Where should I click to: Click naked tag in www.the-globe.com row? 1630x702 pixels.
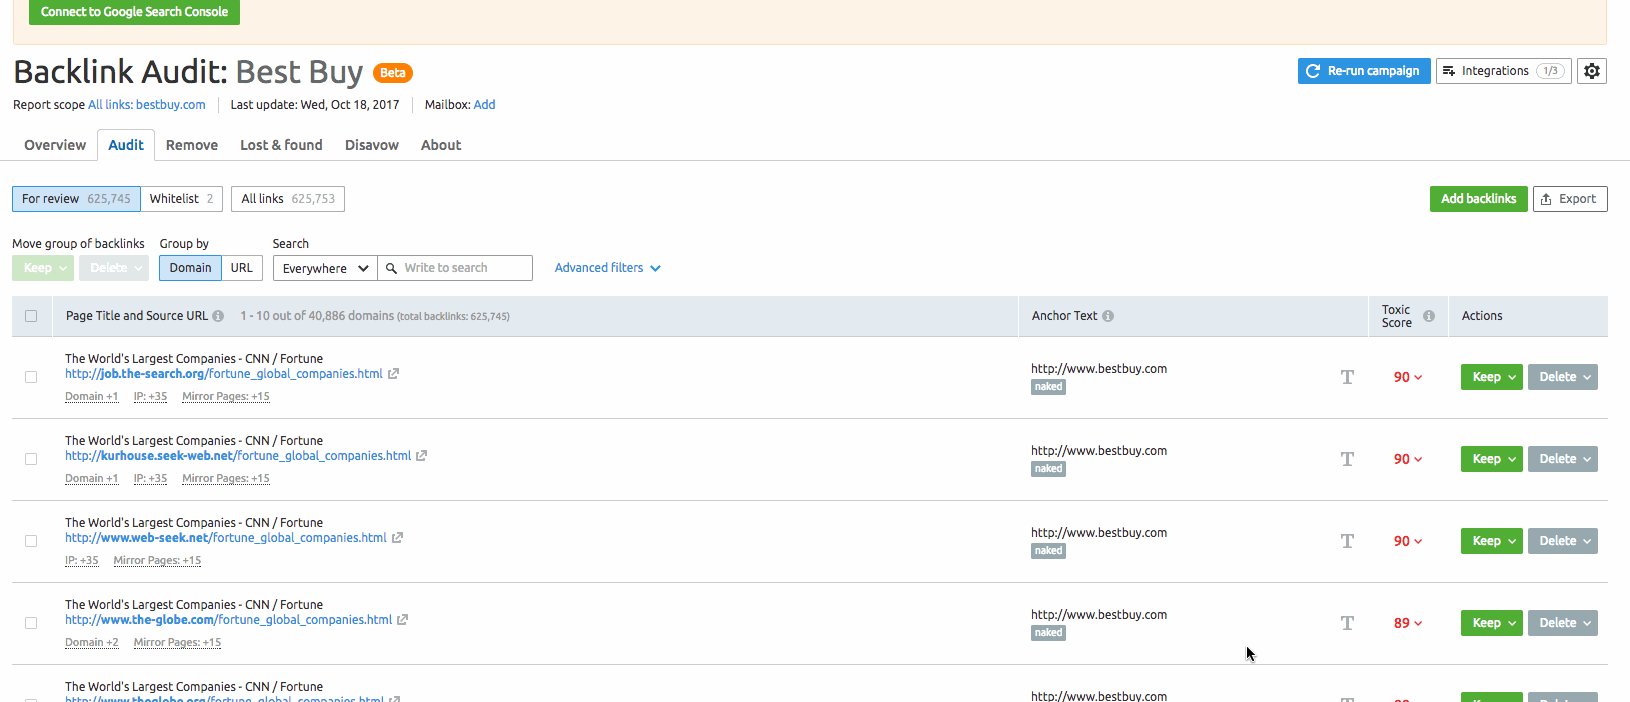point(1048,633)
